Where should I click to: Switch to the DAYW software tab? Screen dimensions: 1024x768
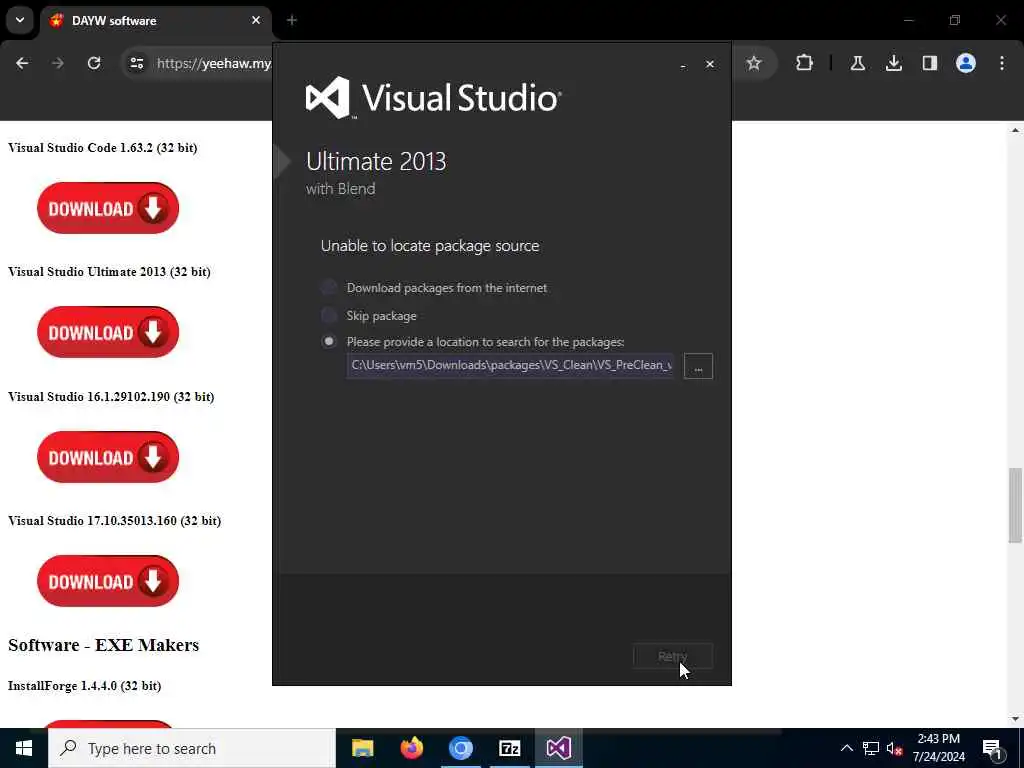pos(153,20)
